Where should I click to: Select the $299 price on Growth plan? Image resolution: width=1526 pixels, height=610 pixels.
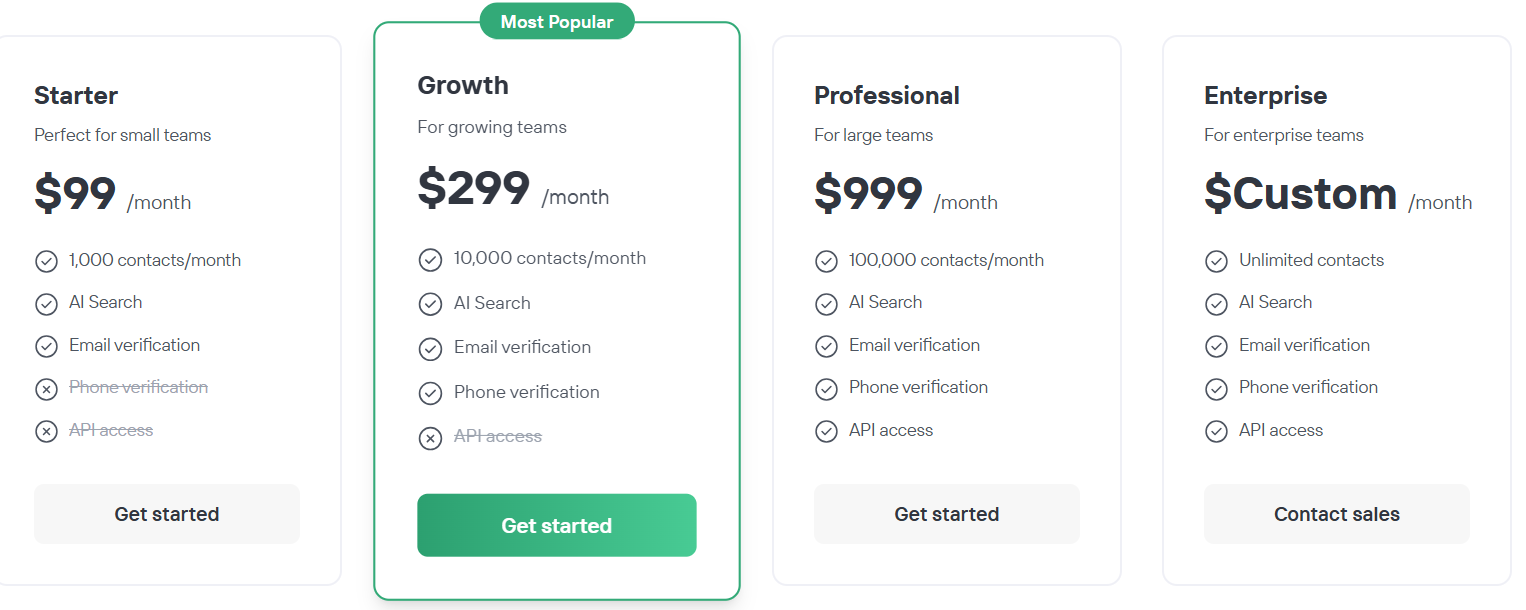pyautogui.click(x=474, y=190)
